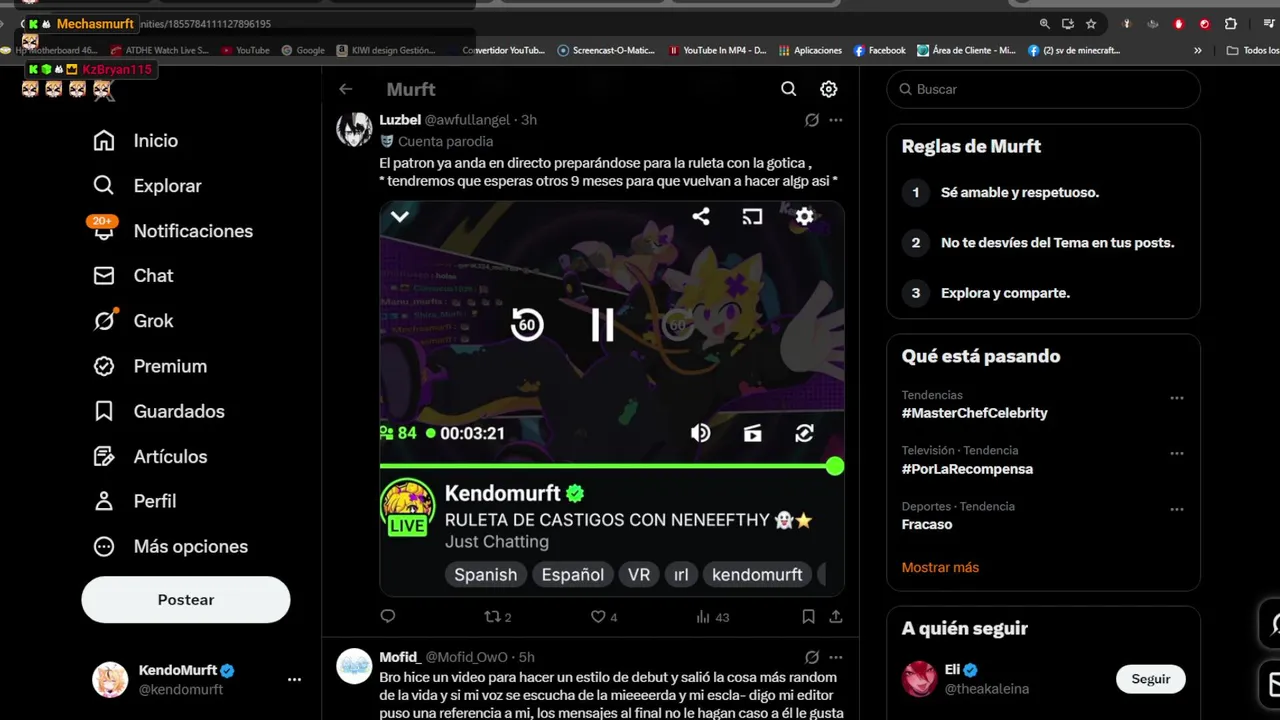Open Eli's profile avatar
The height and width of the screenshot is (720, 1280).
point(920,679)
